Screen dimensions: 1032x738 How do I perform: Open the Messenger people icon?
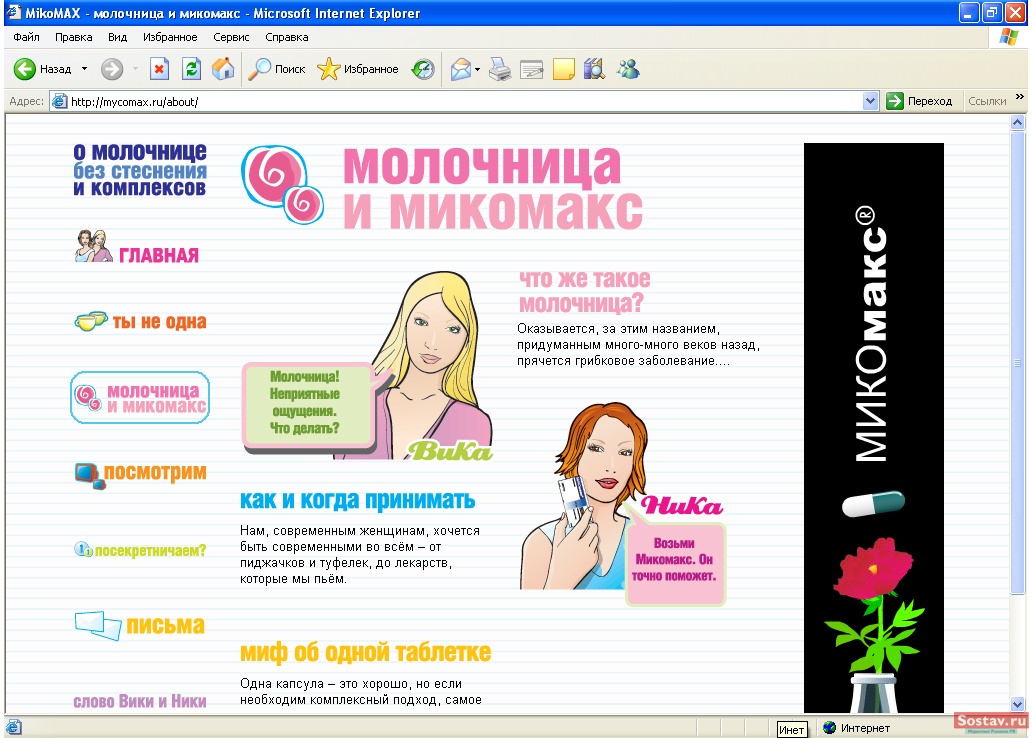pos(628,68)
